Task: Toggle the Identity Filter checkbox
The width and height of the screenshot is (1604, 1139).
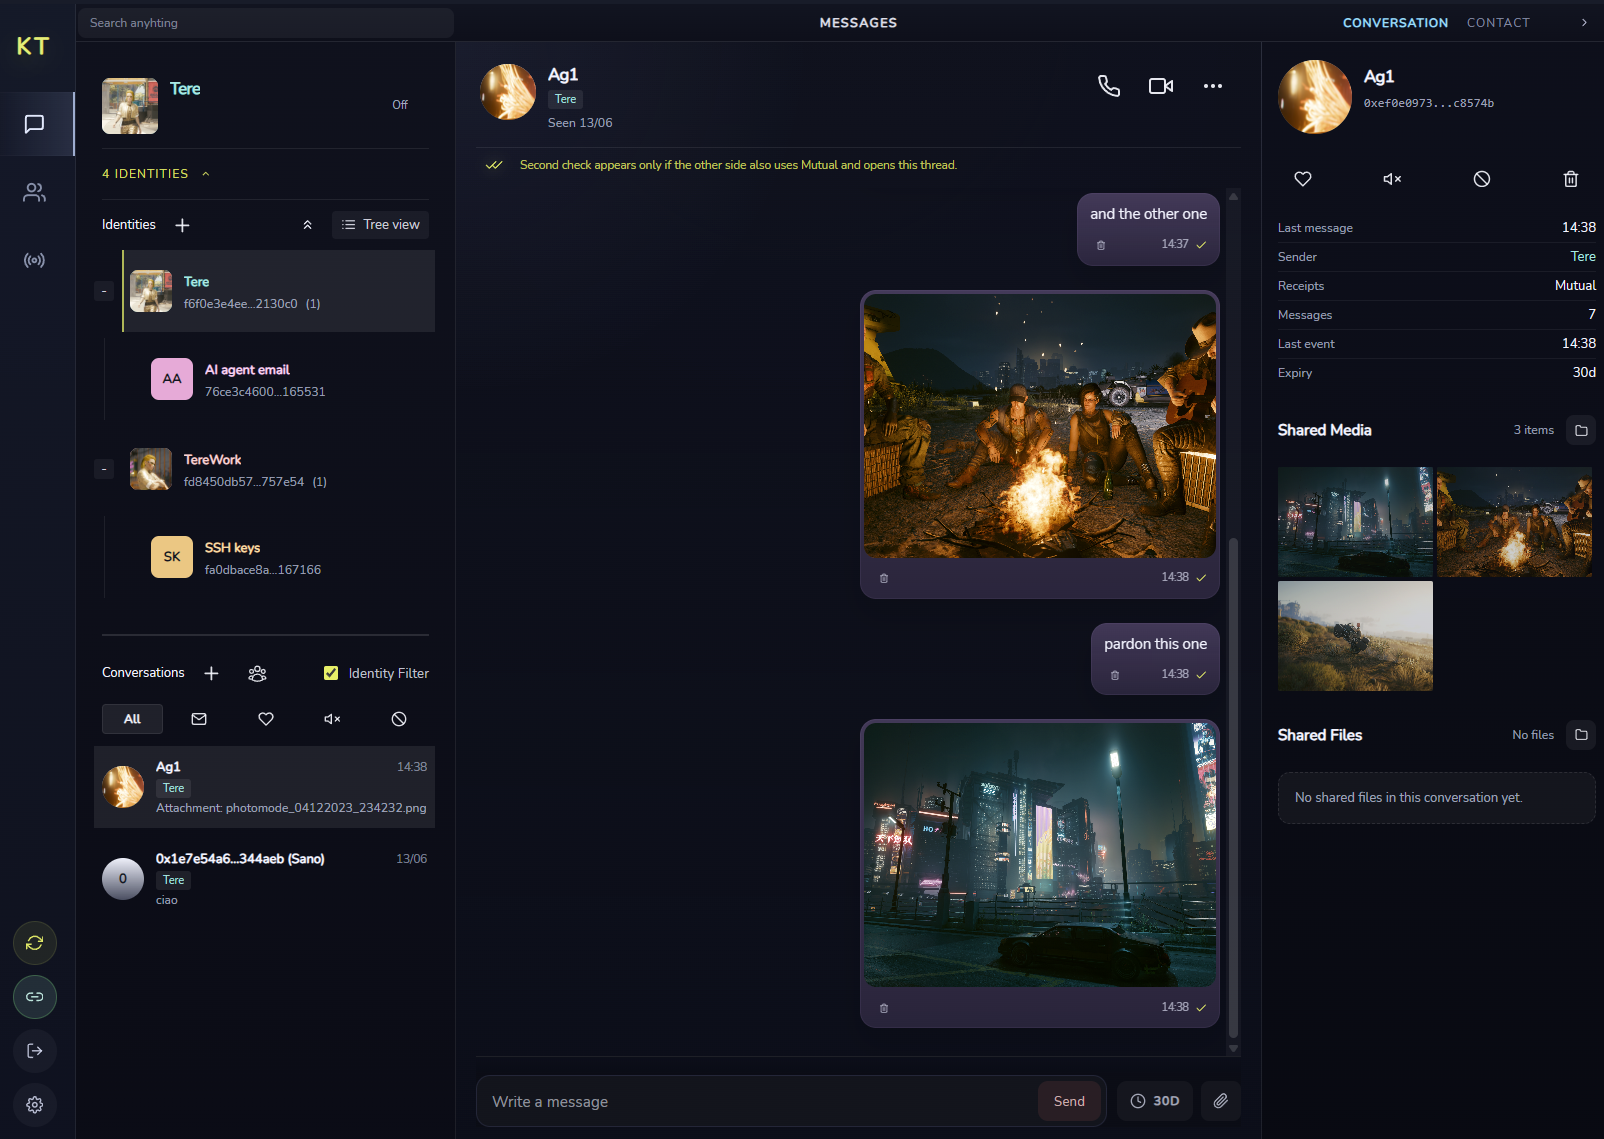Action: click(x=331, y=673)
